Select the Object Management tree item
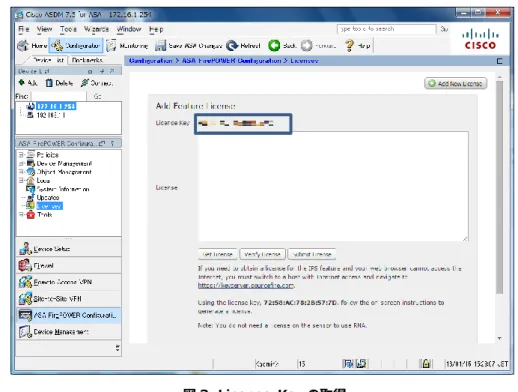The image size is (518, 392). pos(64,172)
